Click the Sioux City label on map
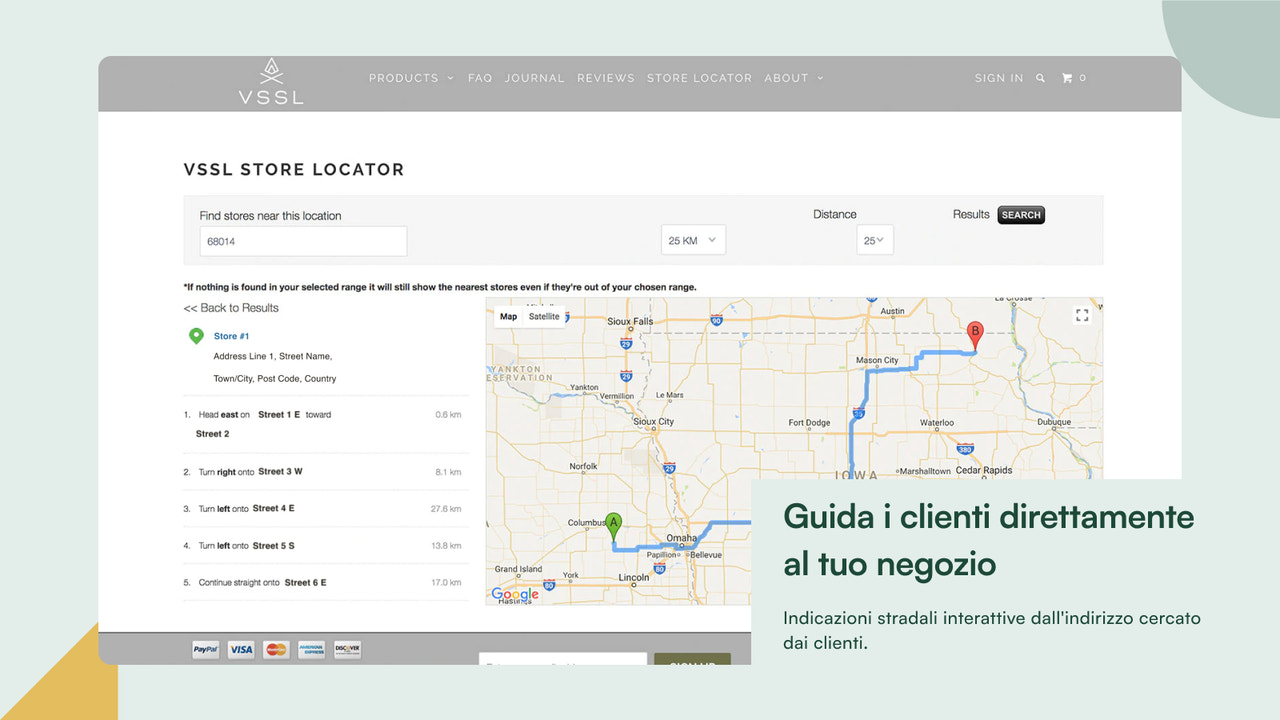This screenshot has width=1280, height=720. coord(653,422)
